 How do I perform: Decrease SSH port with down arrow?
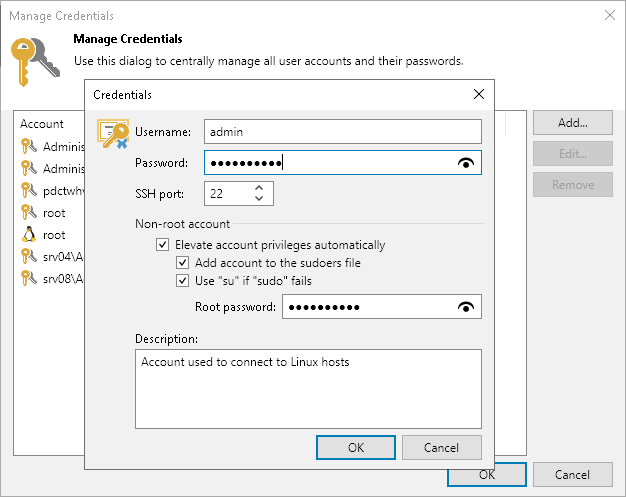click(258, 198)
